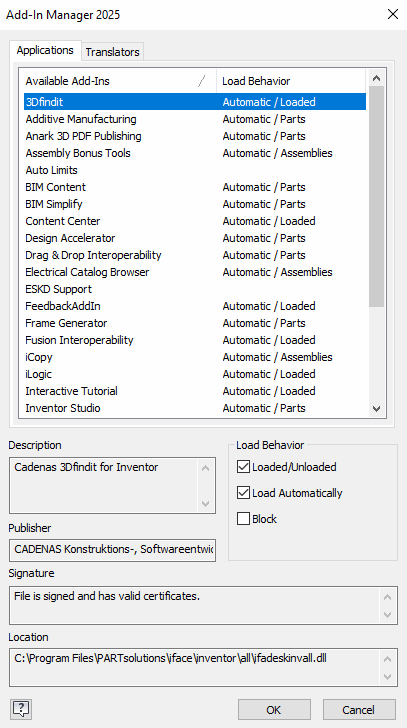Select the BIM Simplify add-in
The height and width of the screenshot is (728, 407).
[x=195, y=204]
